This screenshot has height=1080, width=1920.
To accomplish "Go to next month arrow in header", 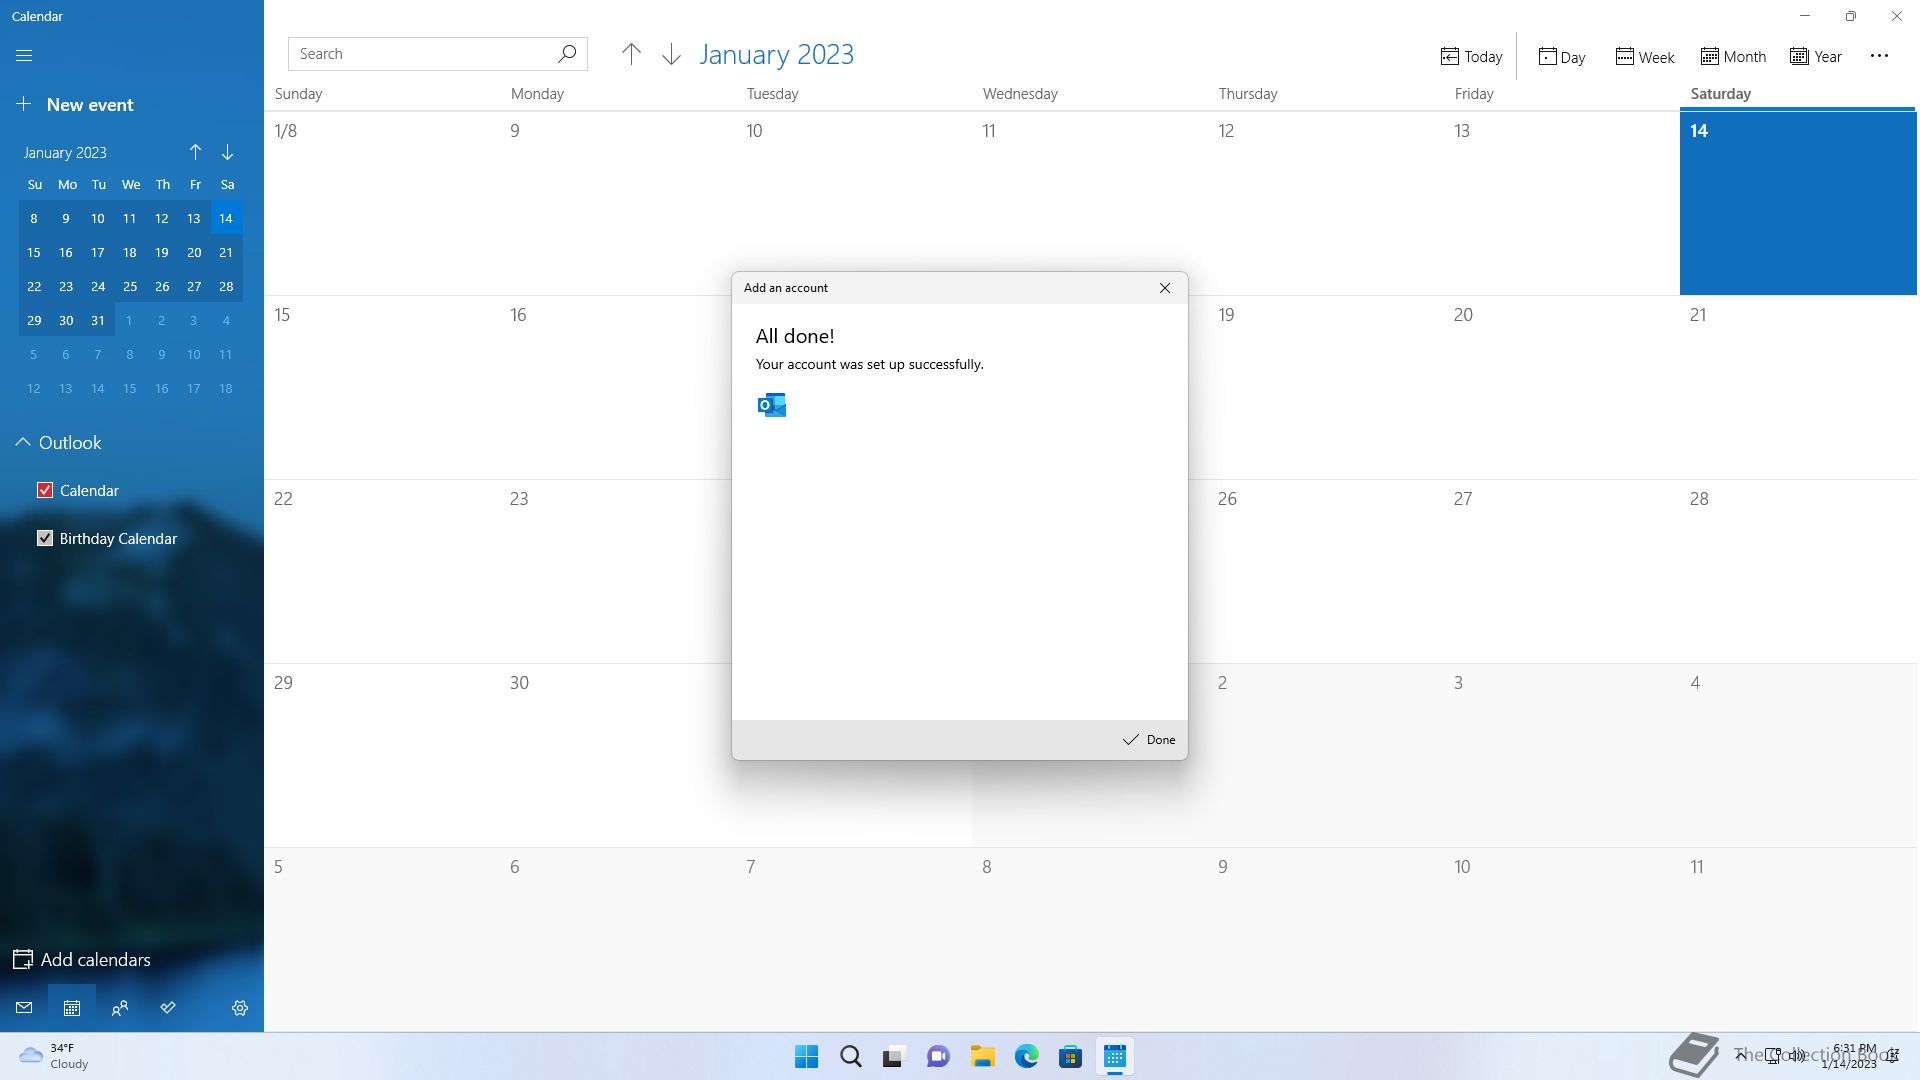I will 671,55.
